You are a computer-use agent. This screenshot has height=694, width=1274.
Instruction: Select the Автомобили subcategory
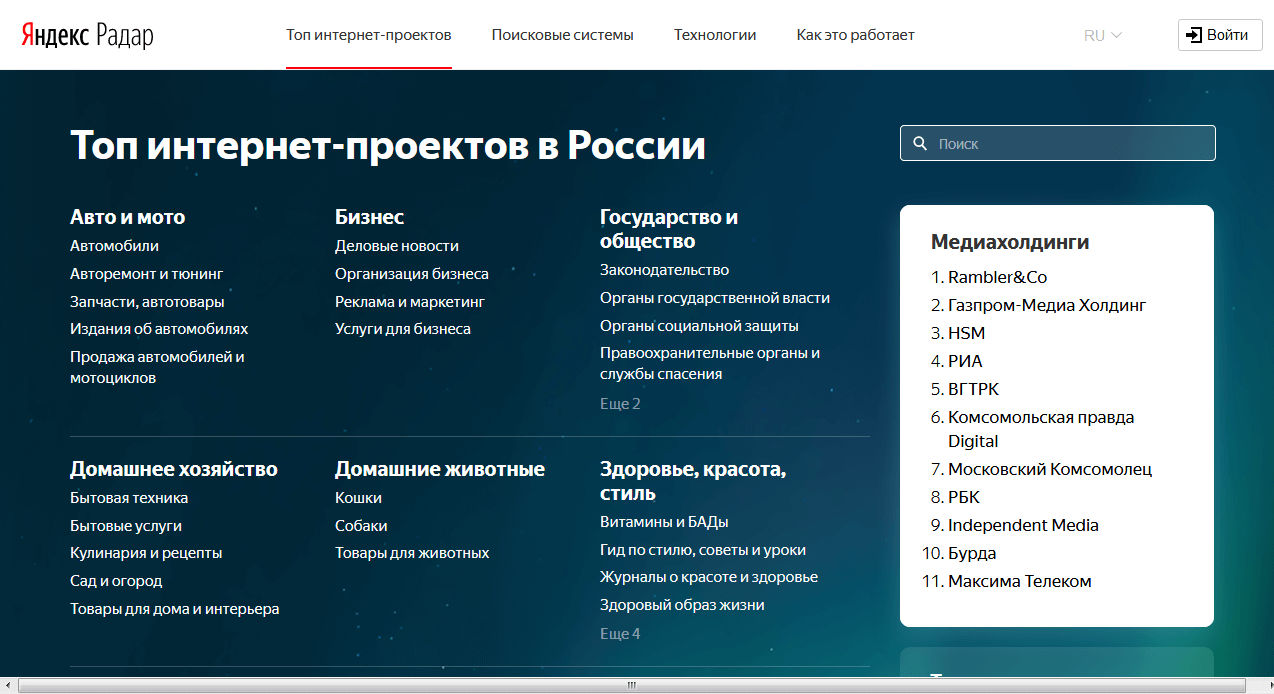(114, 246)
